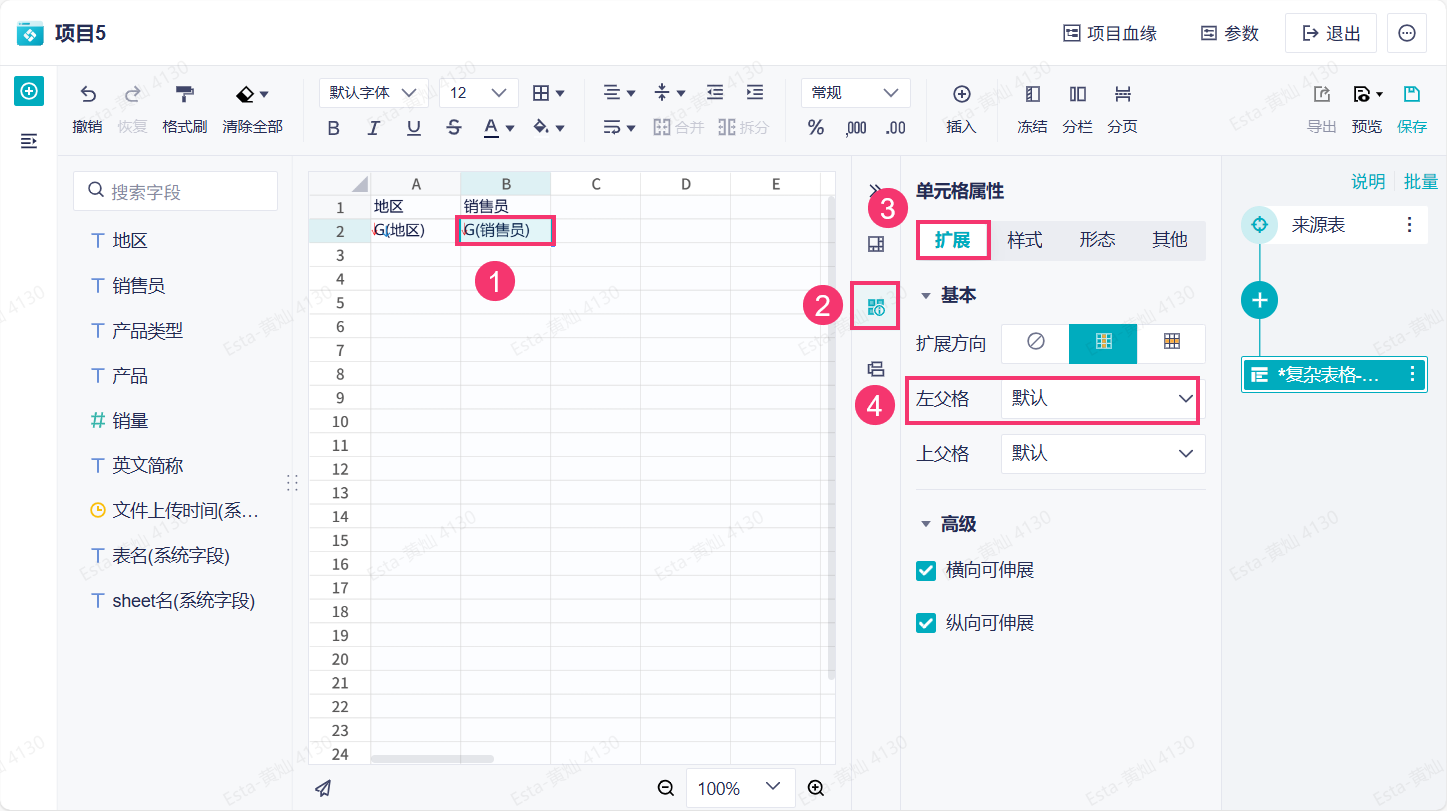Open the text wrap dropdown
The height and width of the screenshot is (811, 1447).
tap(620, 128)
